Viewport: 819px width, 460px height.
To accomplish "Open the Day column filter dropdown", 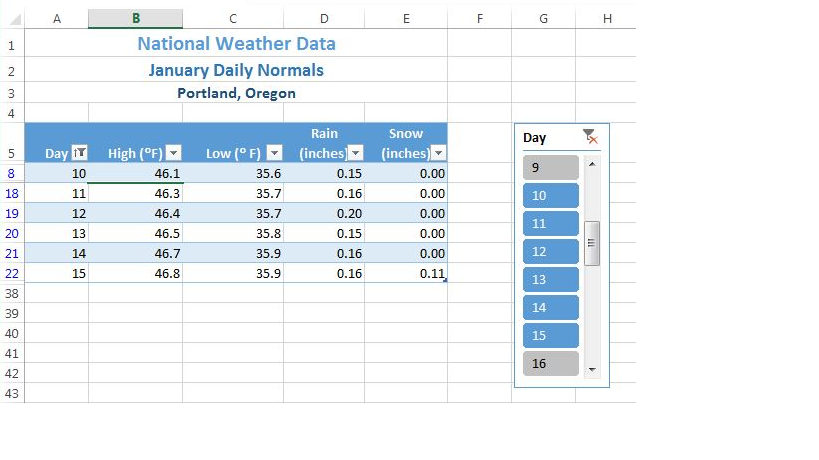I will pyautogui.click(x=79, y=152).
